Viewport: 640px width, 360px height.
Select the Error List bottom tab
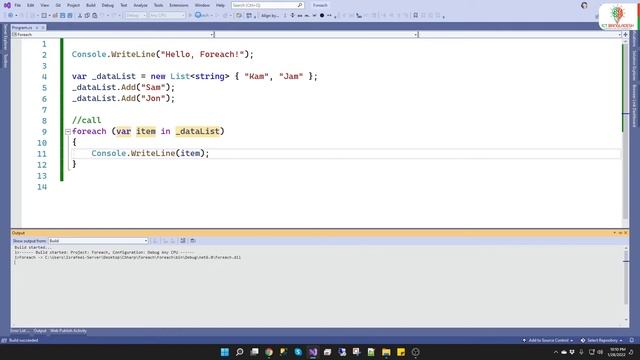[19, 331]
